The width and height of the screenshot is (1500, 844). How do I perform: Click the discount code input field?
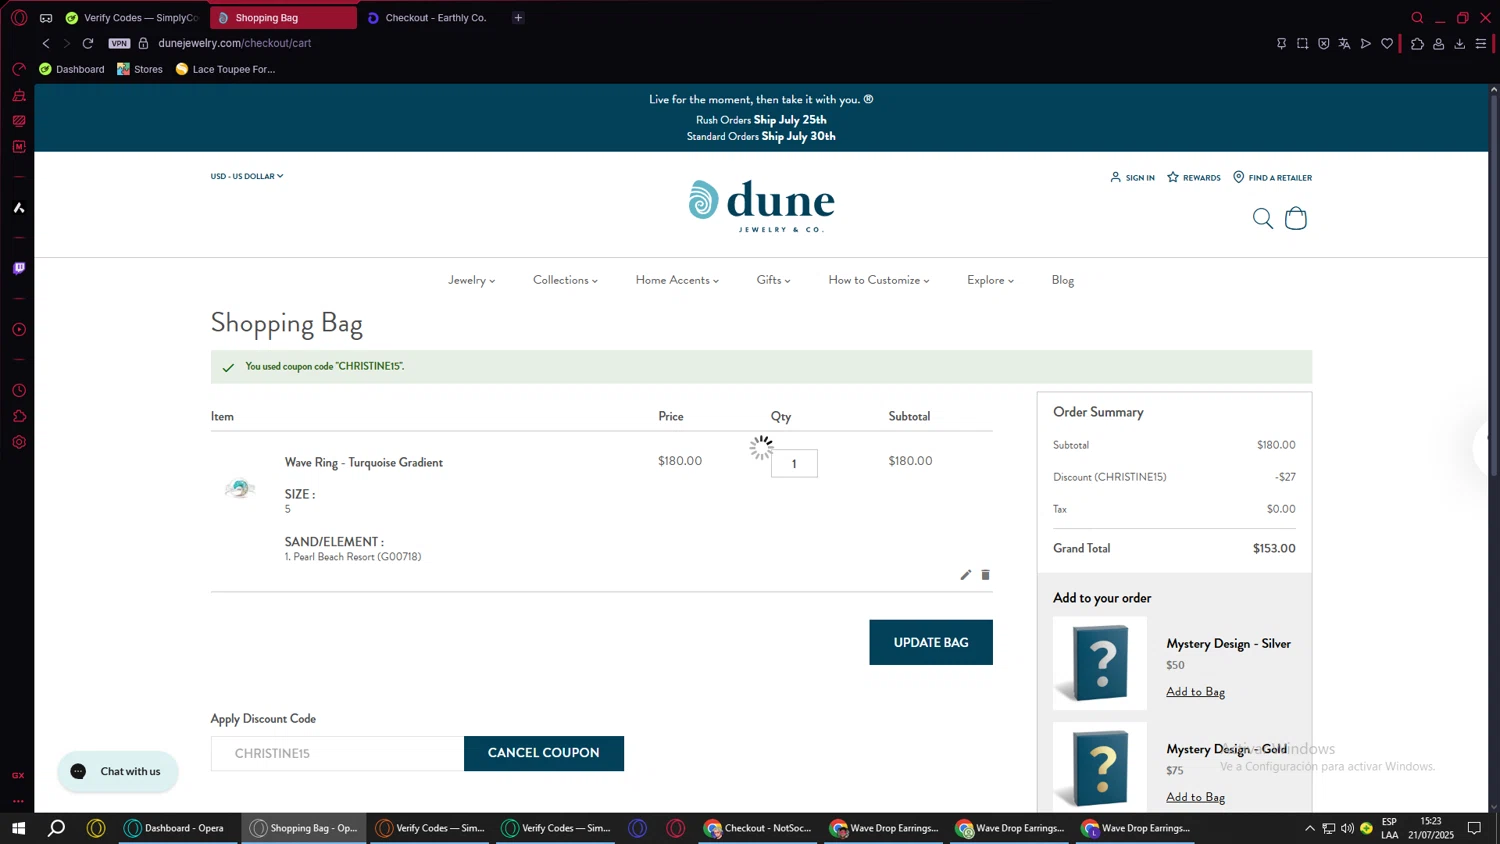click(337, 753)
